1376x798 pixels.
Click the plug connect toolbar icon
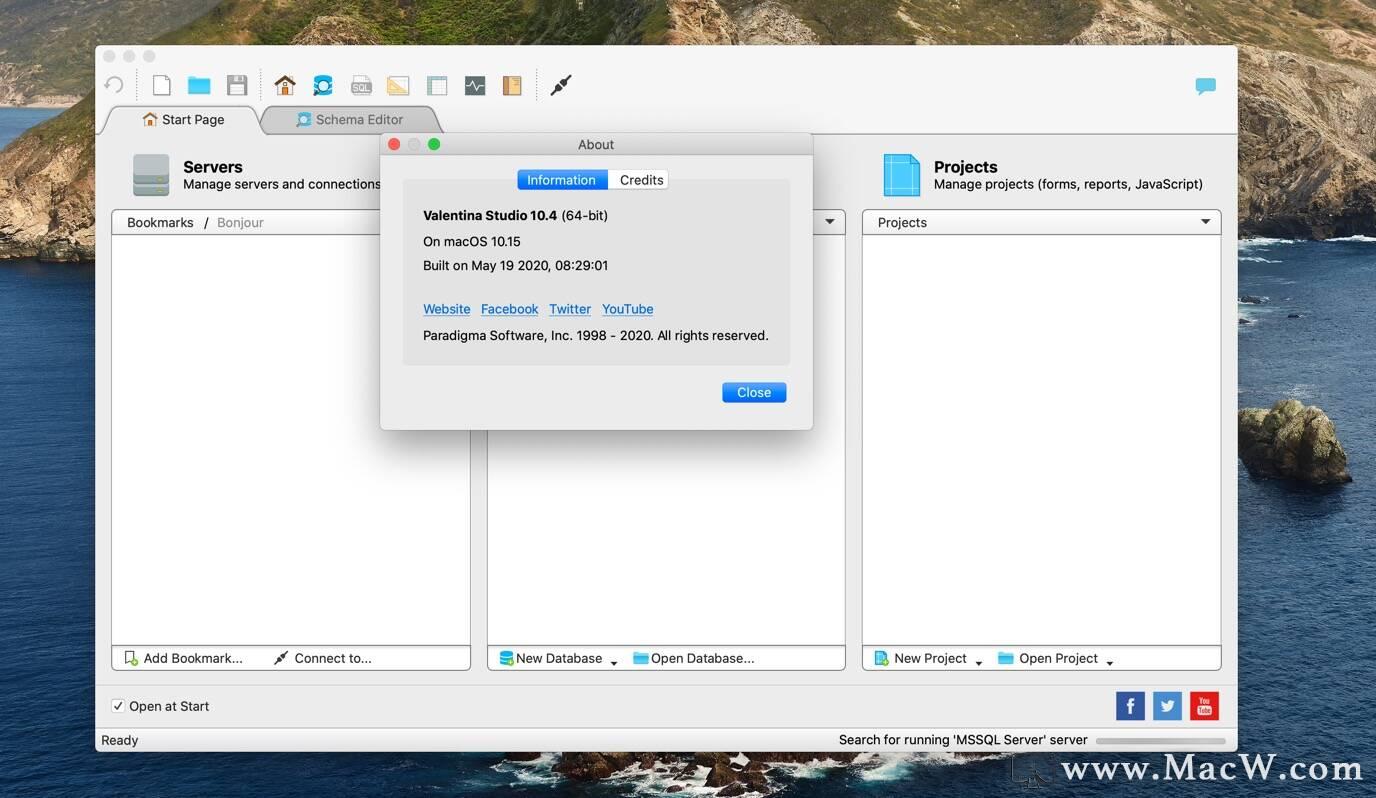click(x=561, y=85)
